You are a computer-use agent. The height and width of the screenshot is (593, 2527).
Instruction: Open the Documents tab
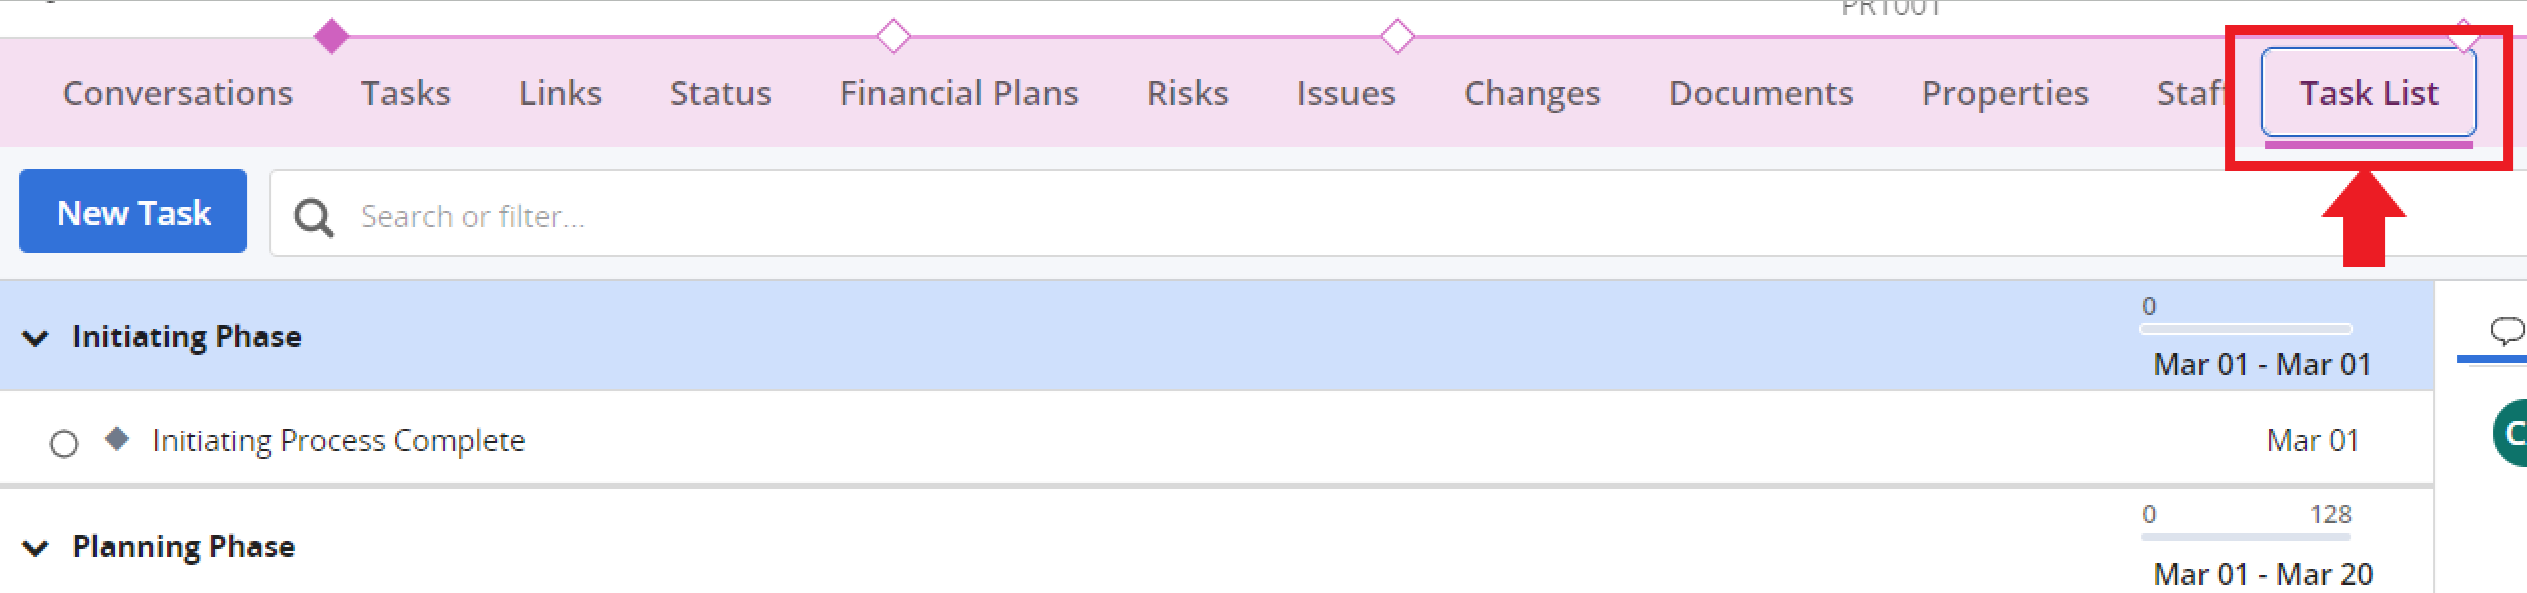[x=1761, y=93]
